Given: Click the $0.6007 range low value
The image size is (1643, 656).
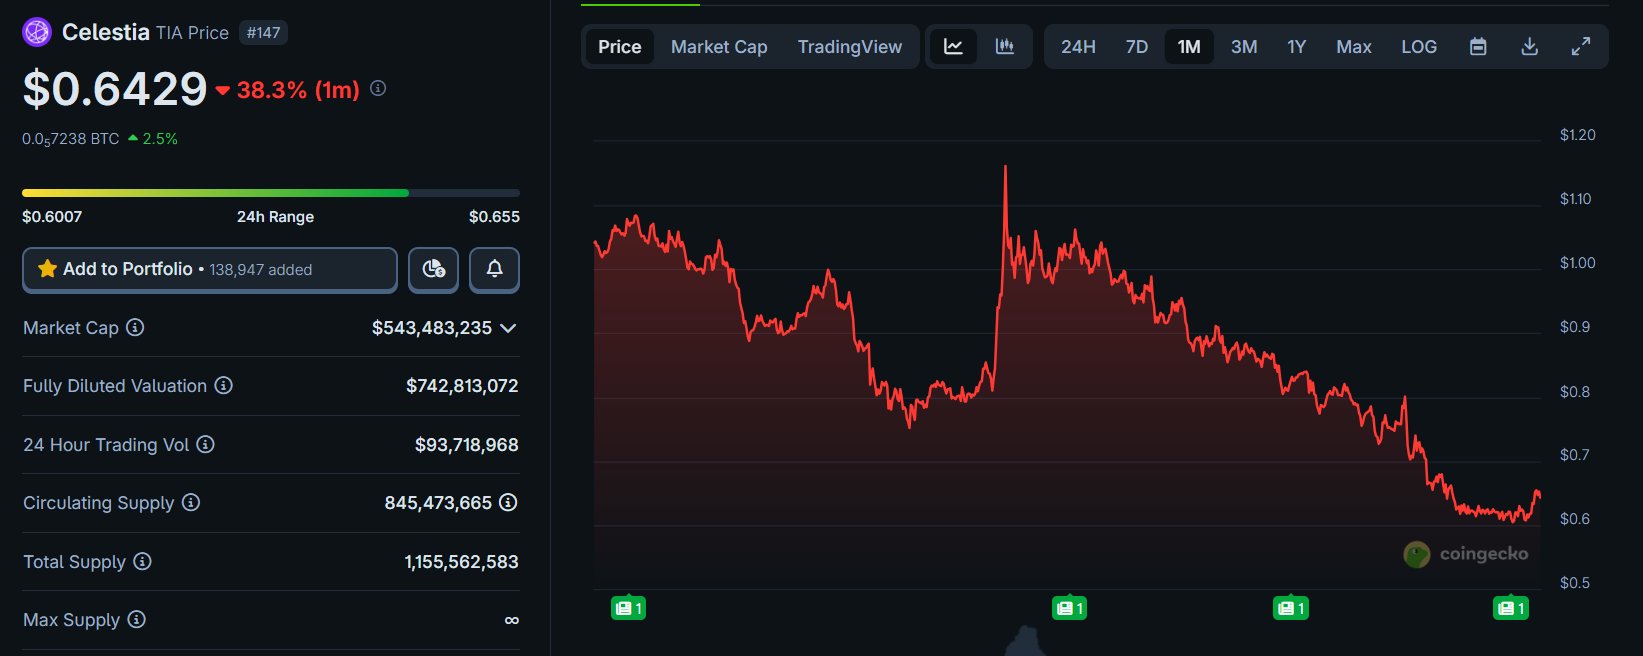Looking at the screenshot, I should click(52, 217).
